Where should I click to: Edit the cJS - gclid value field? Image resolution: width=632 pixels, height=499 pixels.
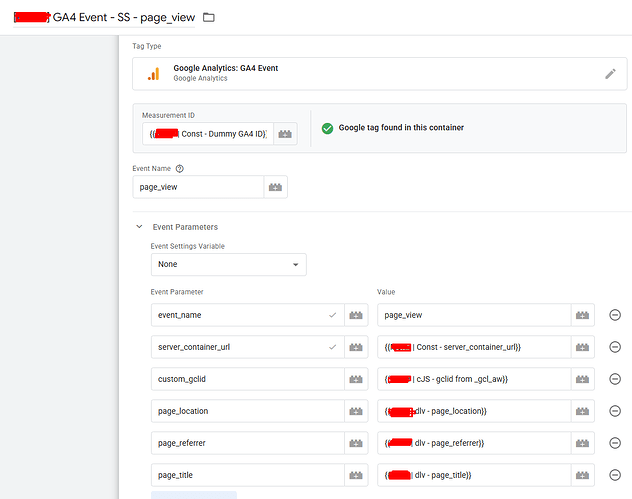(474, 379)
